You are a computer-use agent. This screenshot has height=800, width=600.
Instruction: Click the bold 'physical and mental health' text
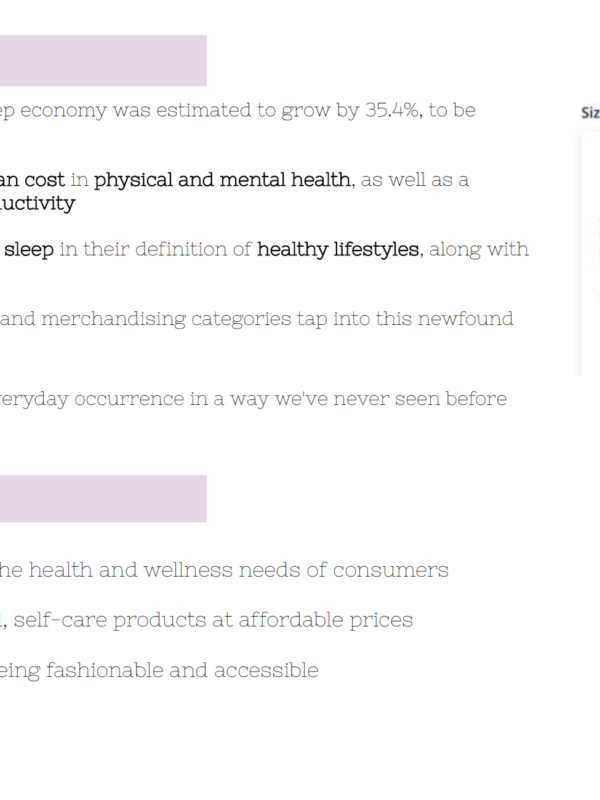pyautogui.click(x=222, y=180)
